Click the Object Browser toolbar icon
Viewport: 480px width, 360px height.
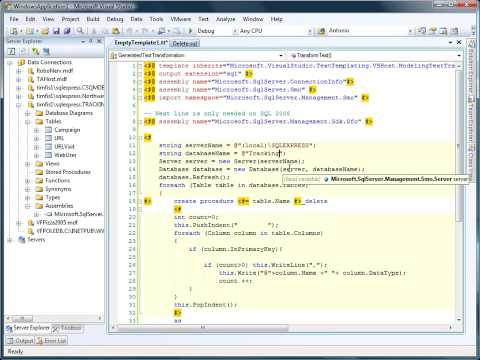click(x=443, y=31)
